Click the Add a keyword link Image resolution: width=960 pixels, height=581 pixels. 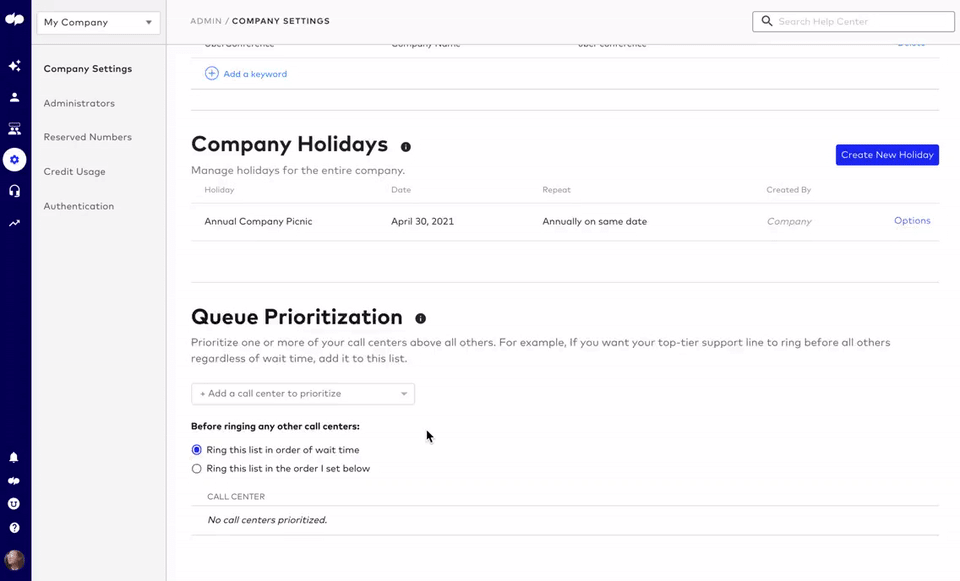point(255,74)
